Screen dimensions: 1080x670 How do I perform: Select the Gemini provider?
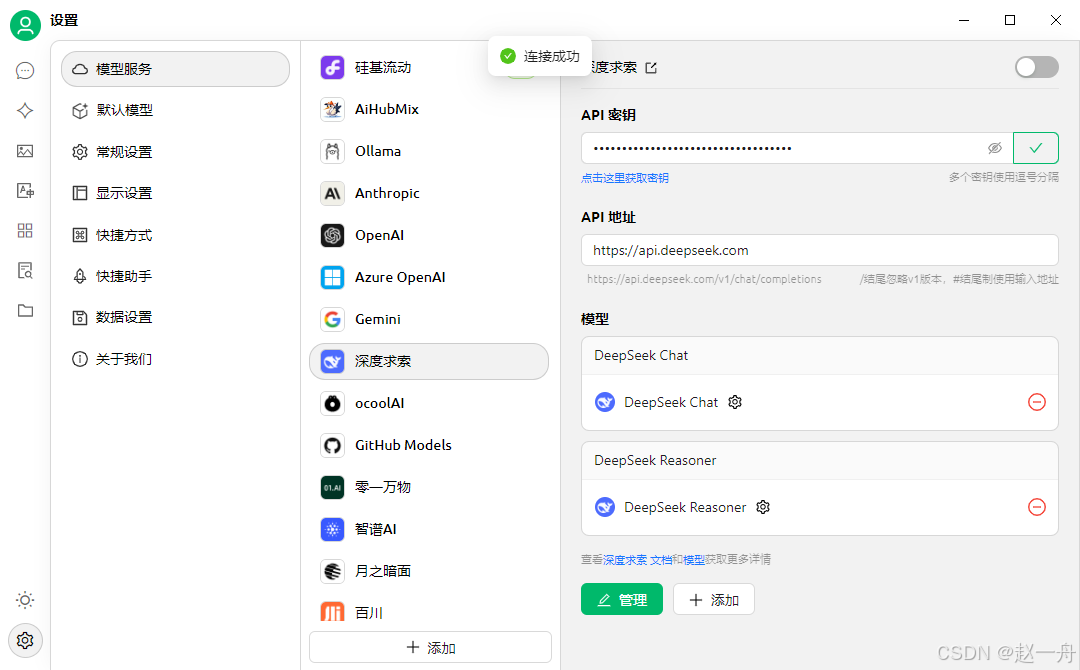[428, 320]
